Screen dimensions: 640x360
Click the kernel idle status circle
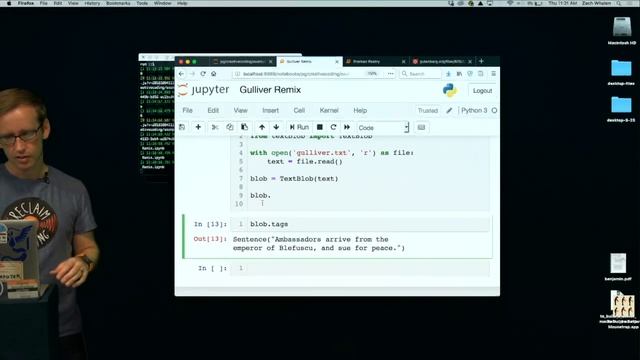coord(494,111)
